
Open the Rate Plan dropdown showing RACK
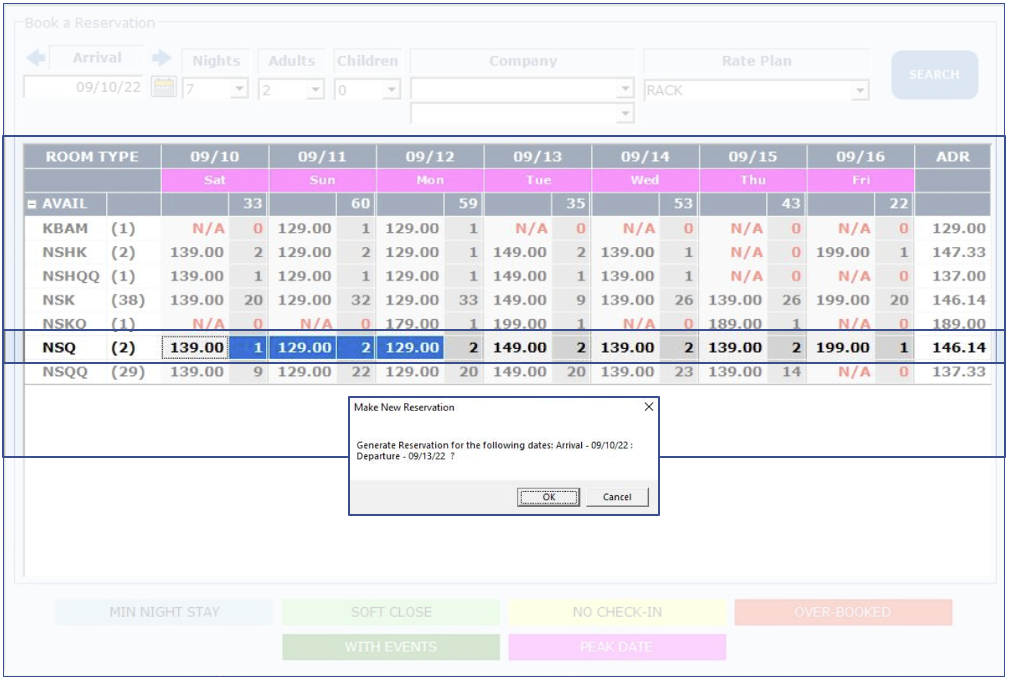[859, 90]
